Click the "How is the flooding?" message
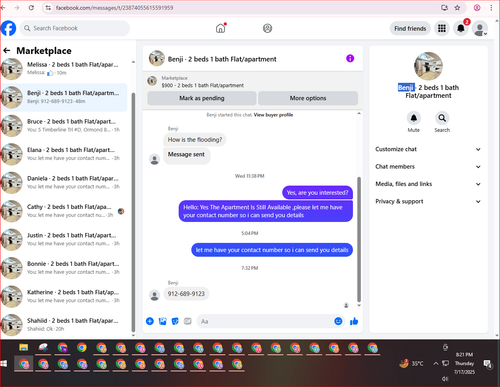Viewport: 500px width, 387px height. pos(195,140)
